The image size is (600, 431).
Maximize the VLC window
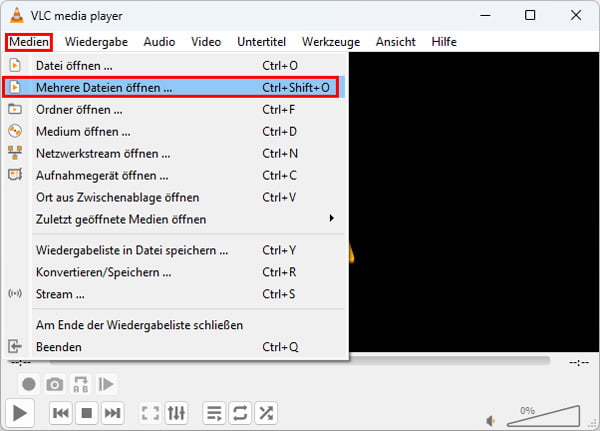tap(530, 15)
